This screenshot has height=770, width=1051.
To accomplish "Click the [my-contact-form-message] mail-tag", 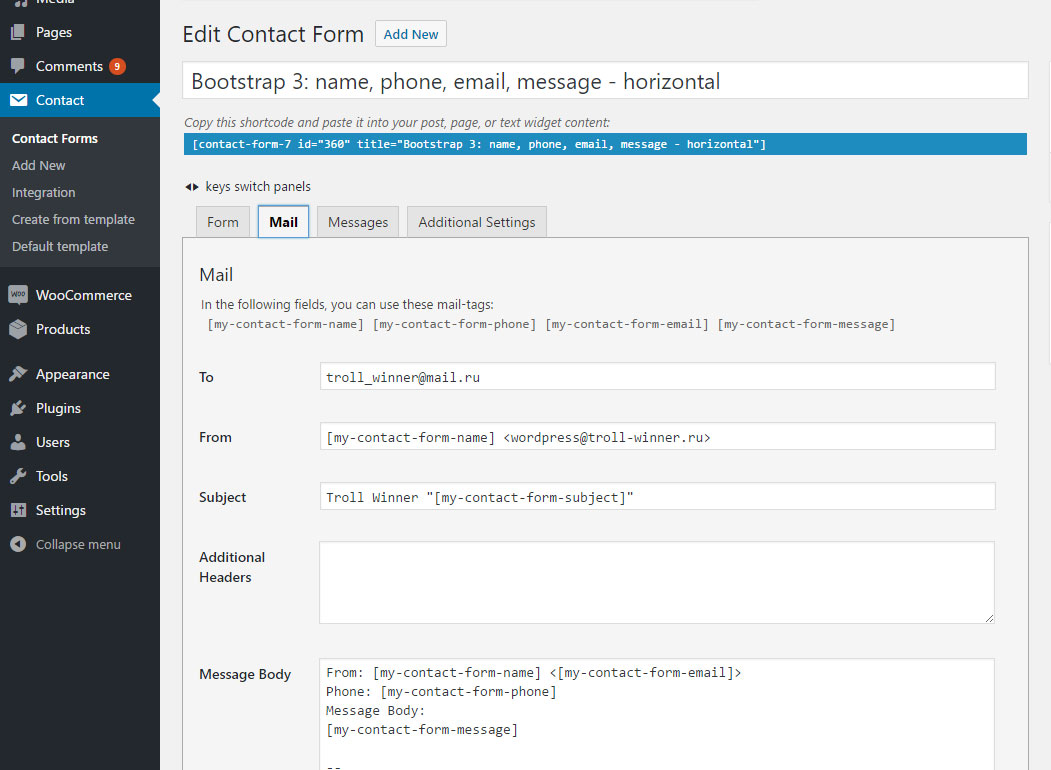I will [x=806, y=324].
